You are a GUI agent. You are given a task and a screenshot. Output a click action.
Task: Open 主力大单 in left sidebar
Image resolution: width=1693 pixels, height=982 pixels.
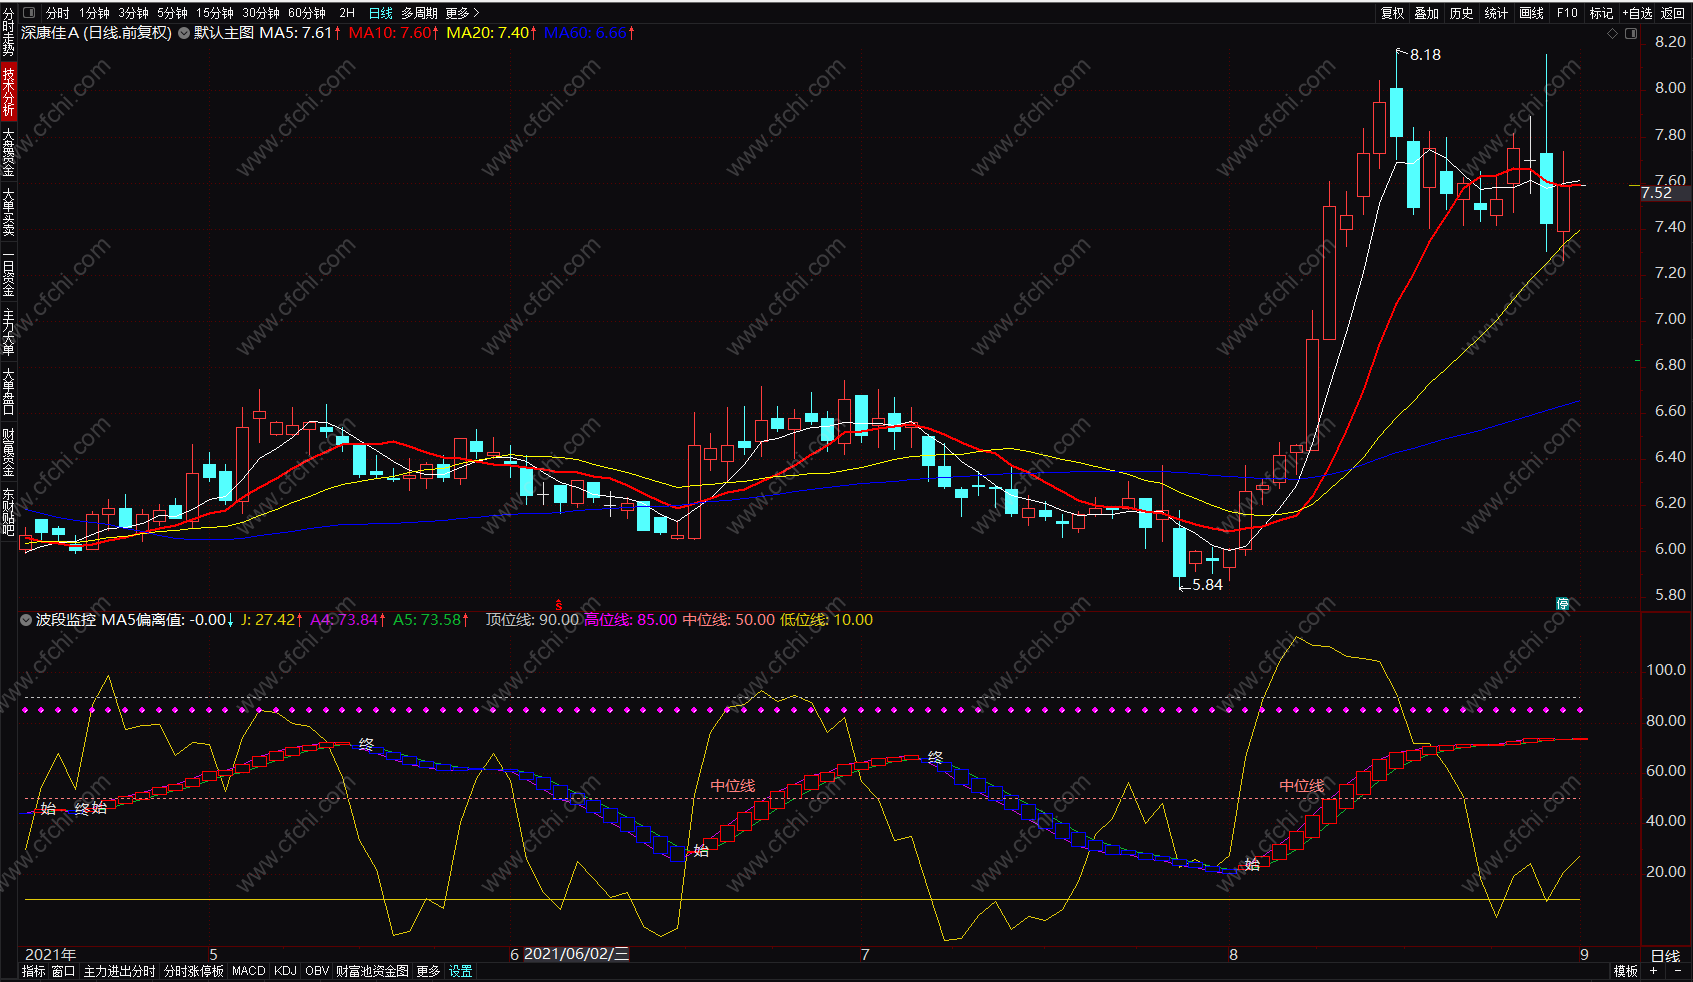(8, 332)
